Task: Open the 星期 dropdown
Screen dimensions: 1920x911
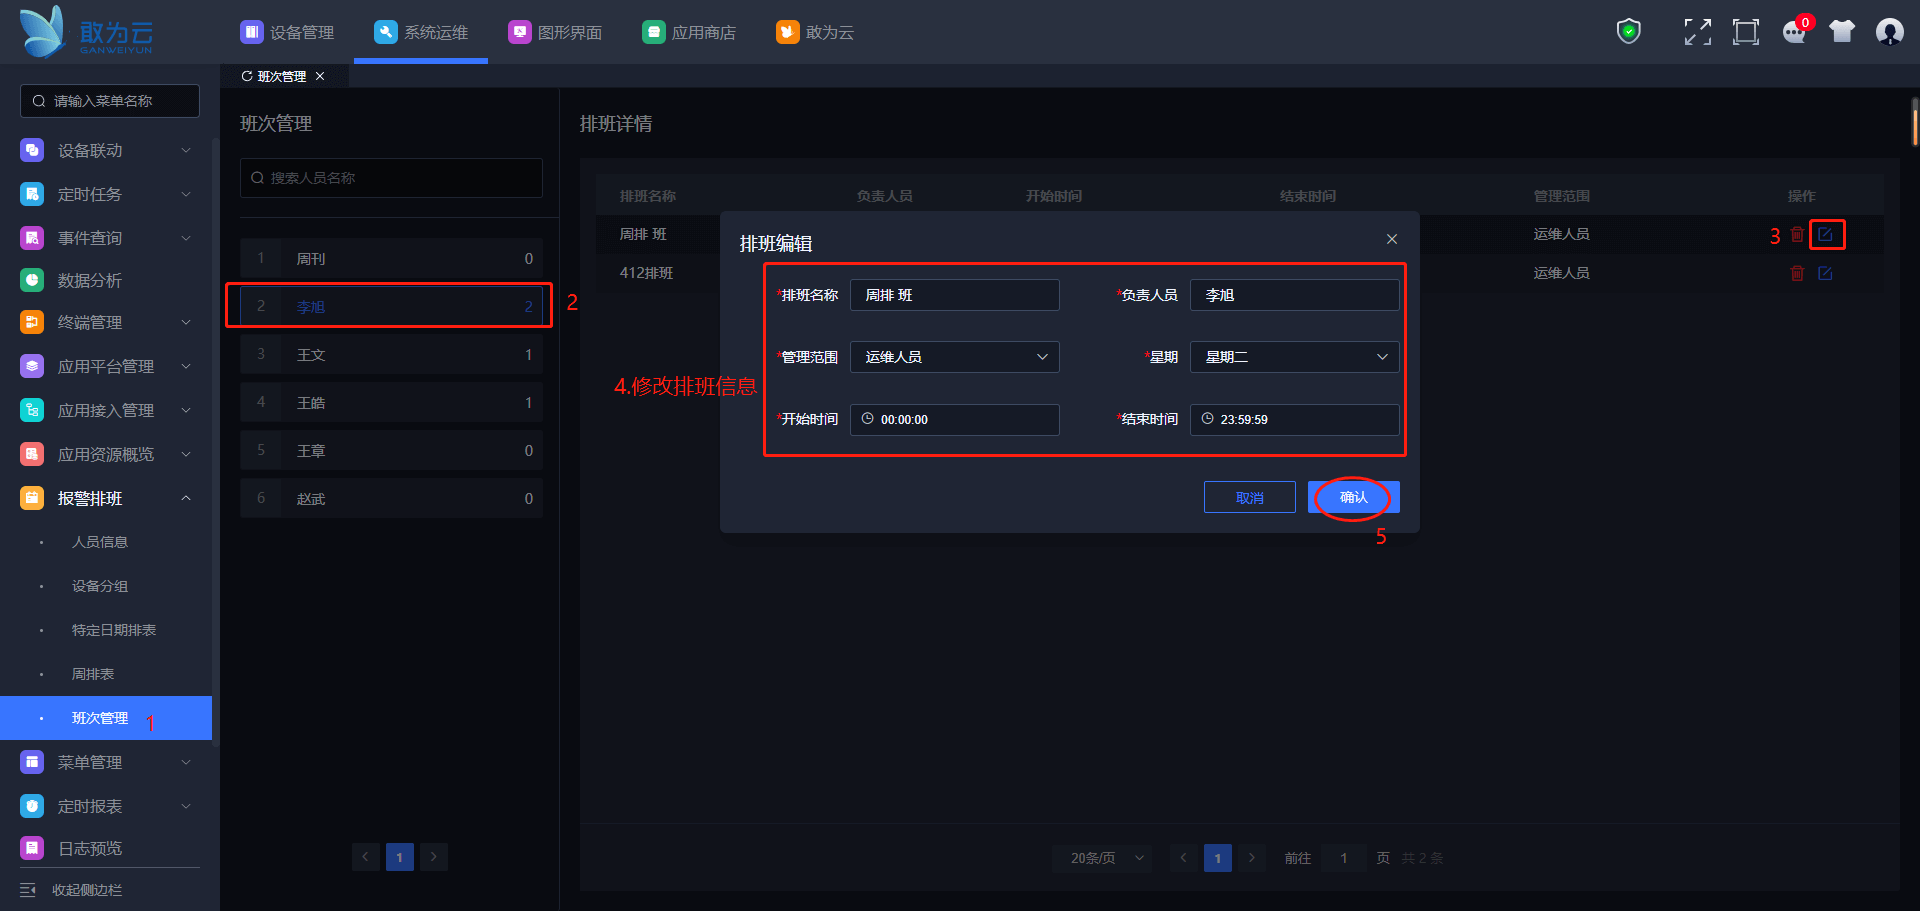Action: (1294, 357)
